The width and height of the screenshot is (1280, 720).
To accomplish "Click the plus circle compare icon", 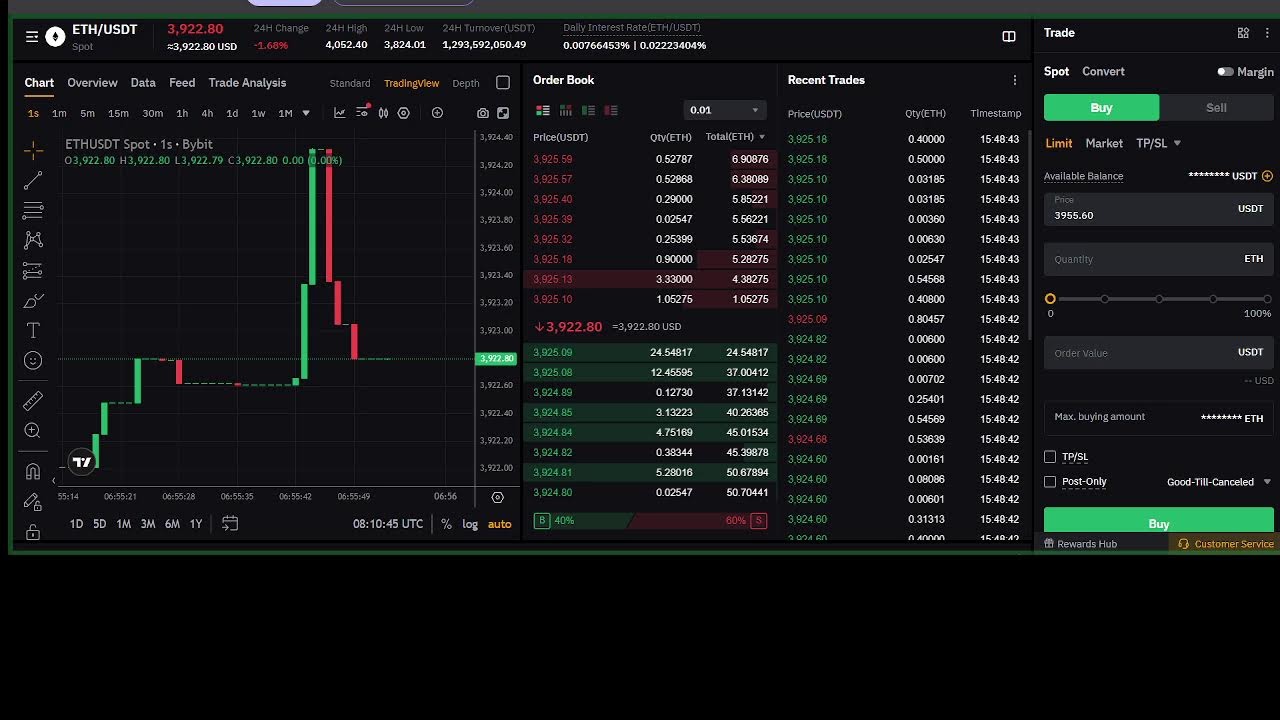I will (437, 113).
